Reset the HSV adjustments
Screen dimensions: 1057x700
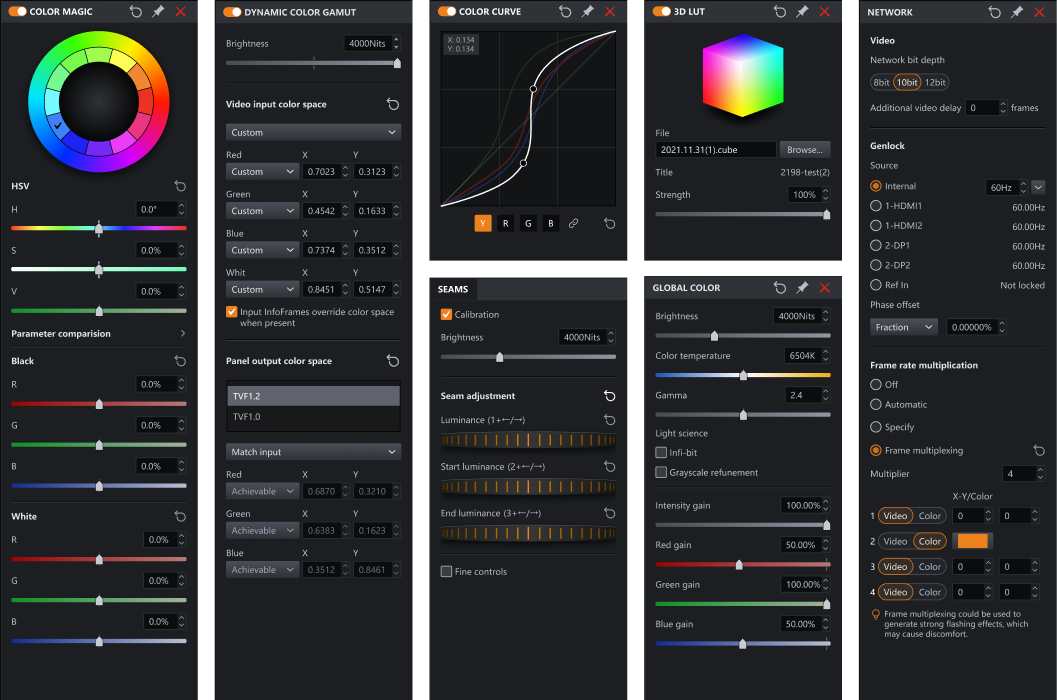point(180,186)
